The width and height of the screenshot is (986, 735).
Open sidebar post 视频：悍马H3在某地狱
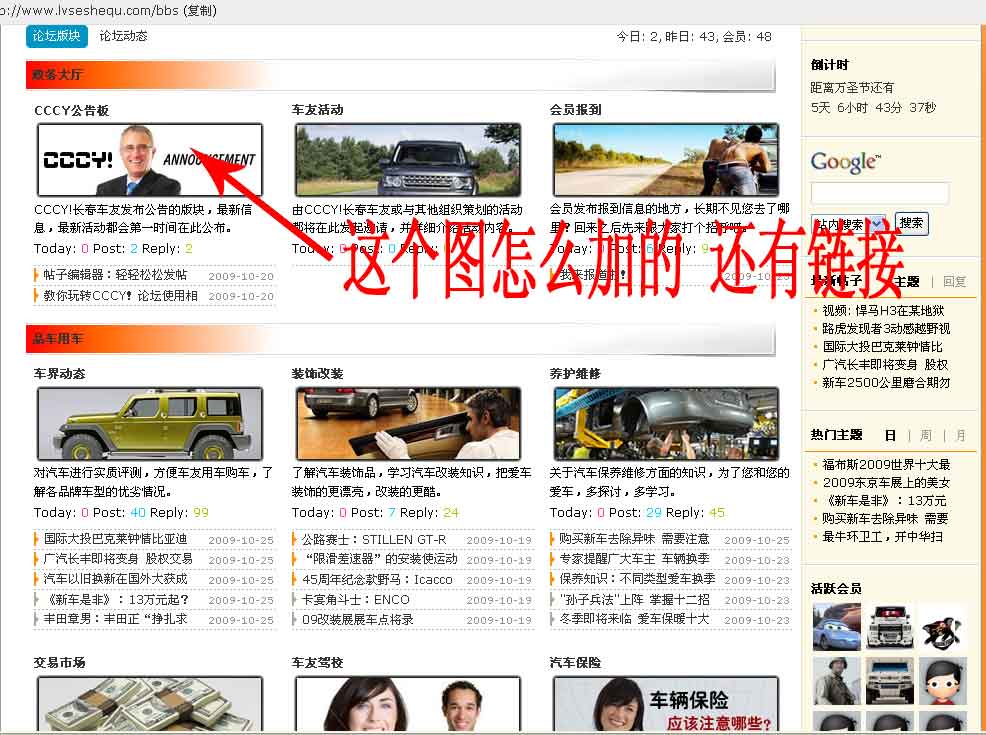coord(884,310)
